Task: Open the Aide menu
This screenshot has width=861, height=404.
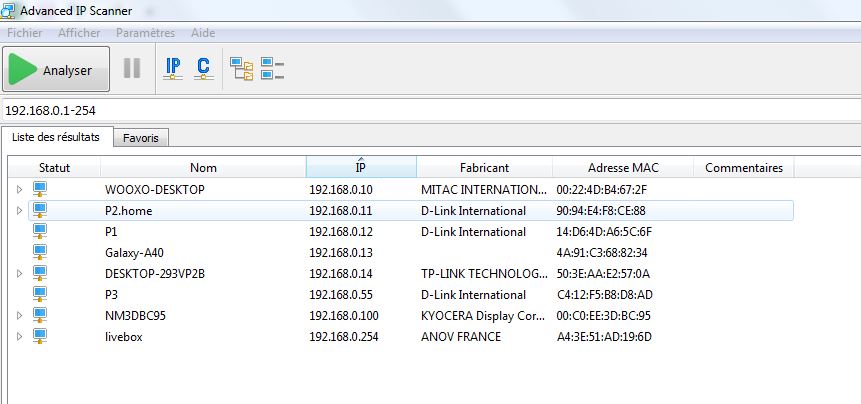Action: (203, 33)
